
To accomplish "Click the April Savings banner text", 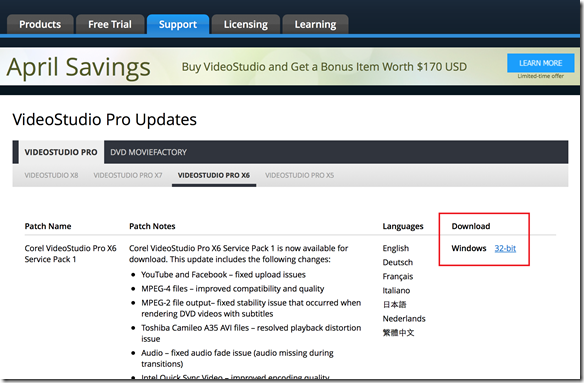I will click(x=79, y=67).
